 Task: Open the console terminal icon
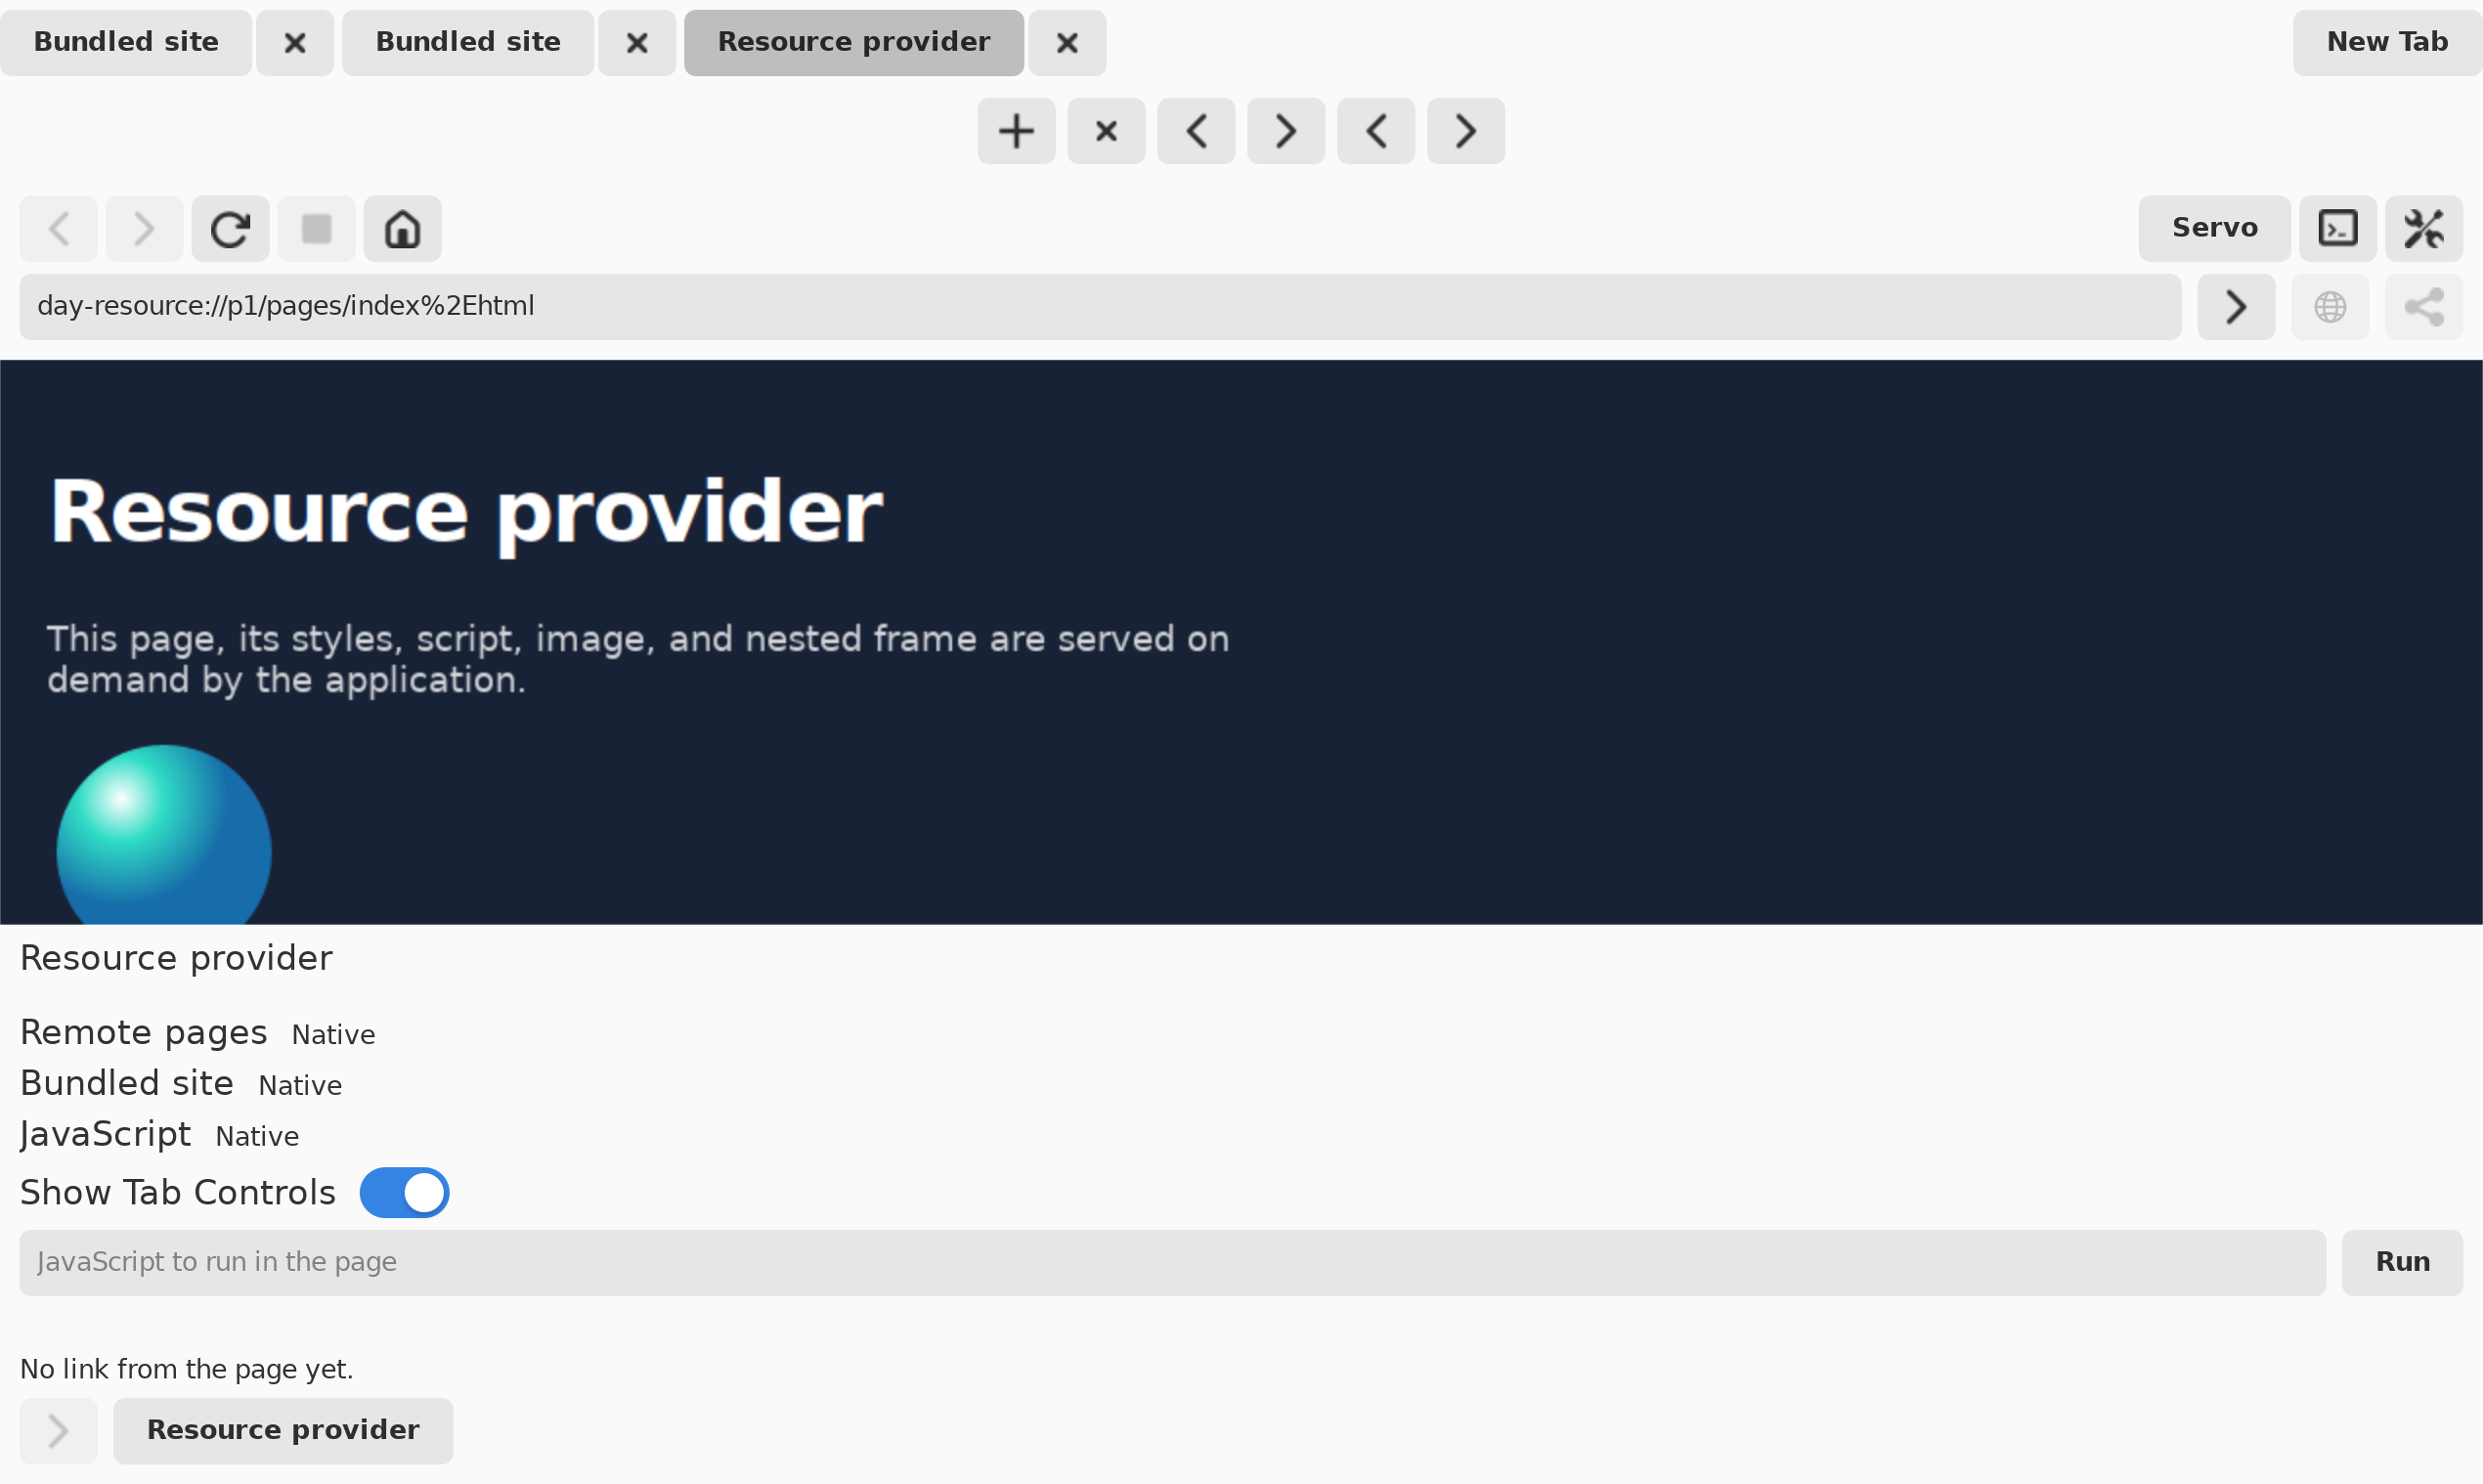(2338, 229)
